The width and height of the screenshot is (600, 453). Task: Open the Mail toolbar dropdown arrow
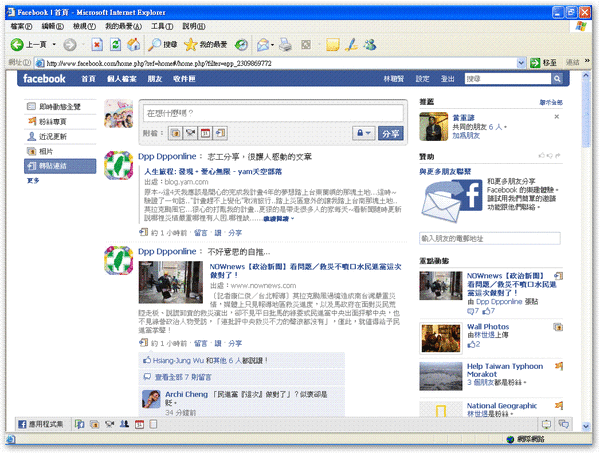click(x=272, y=45)
